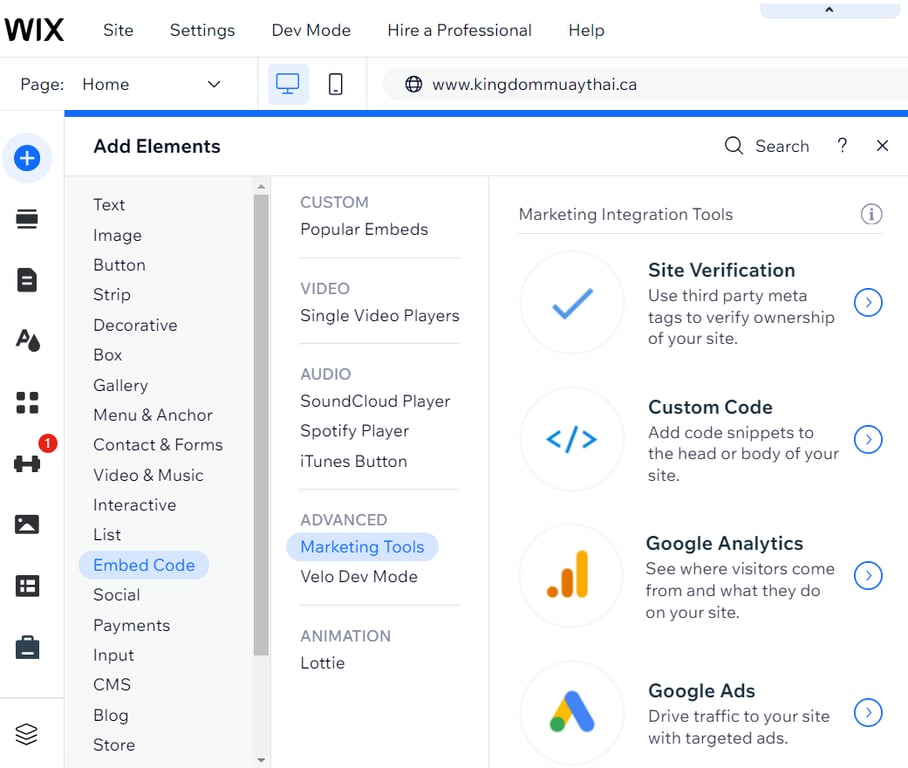Collapse the top bar with the up caret

(829, 10)
